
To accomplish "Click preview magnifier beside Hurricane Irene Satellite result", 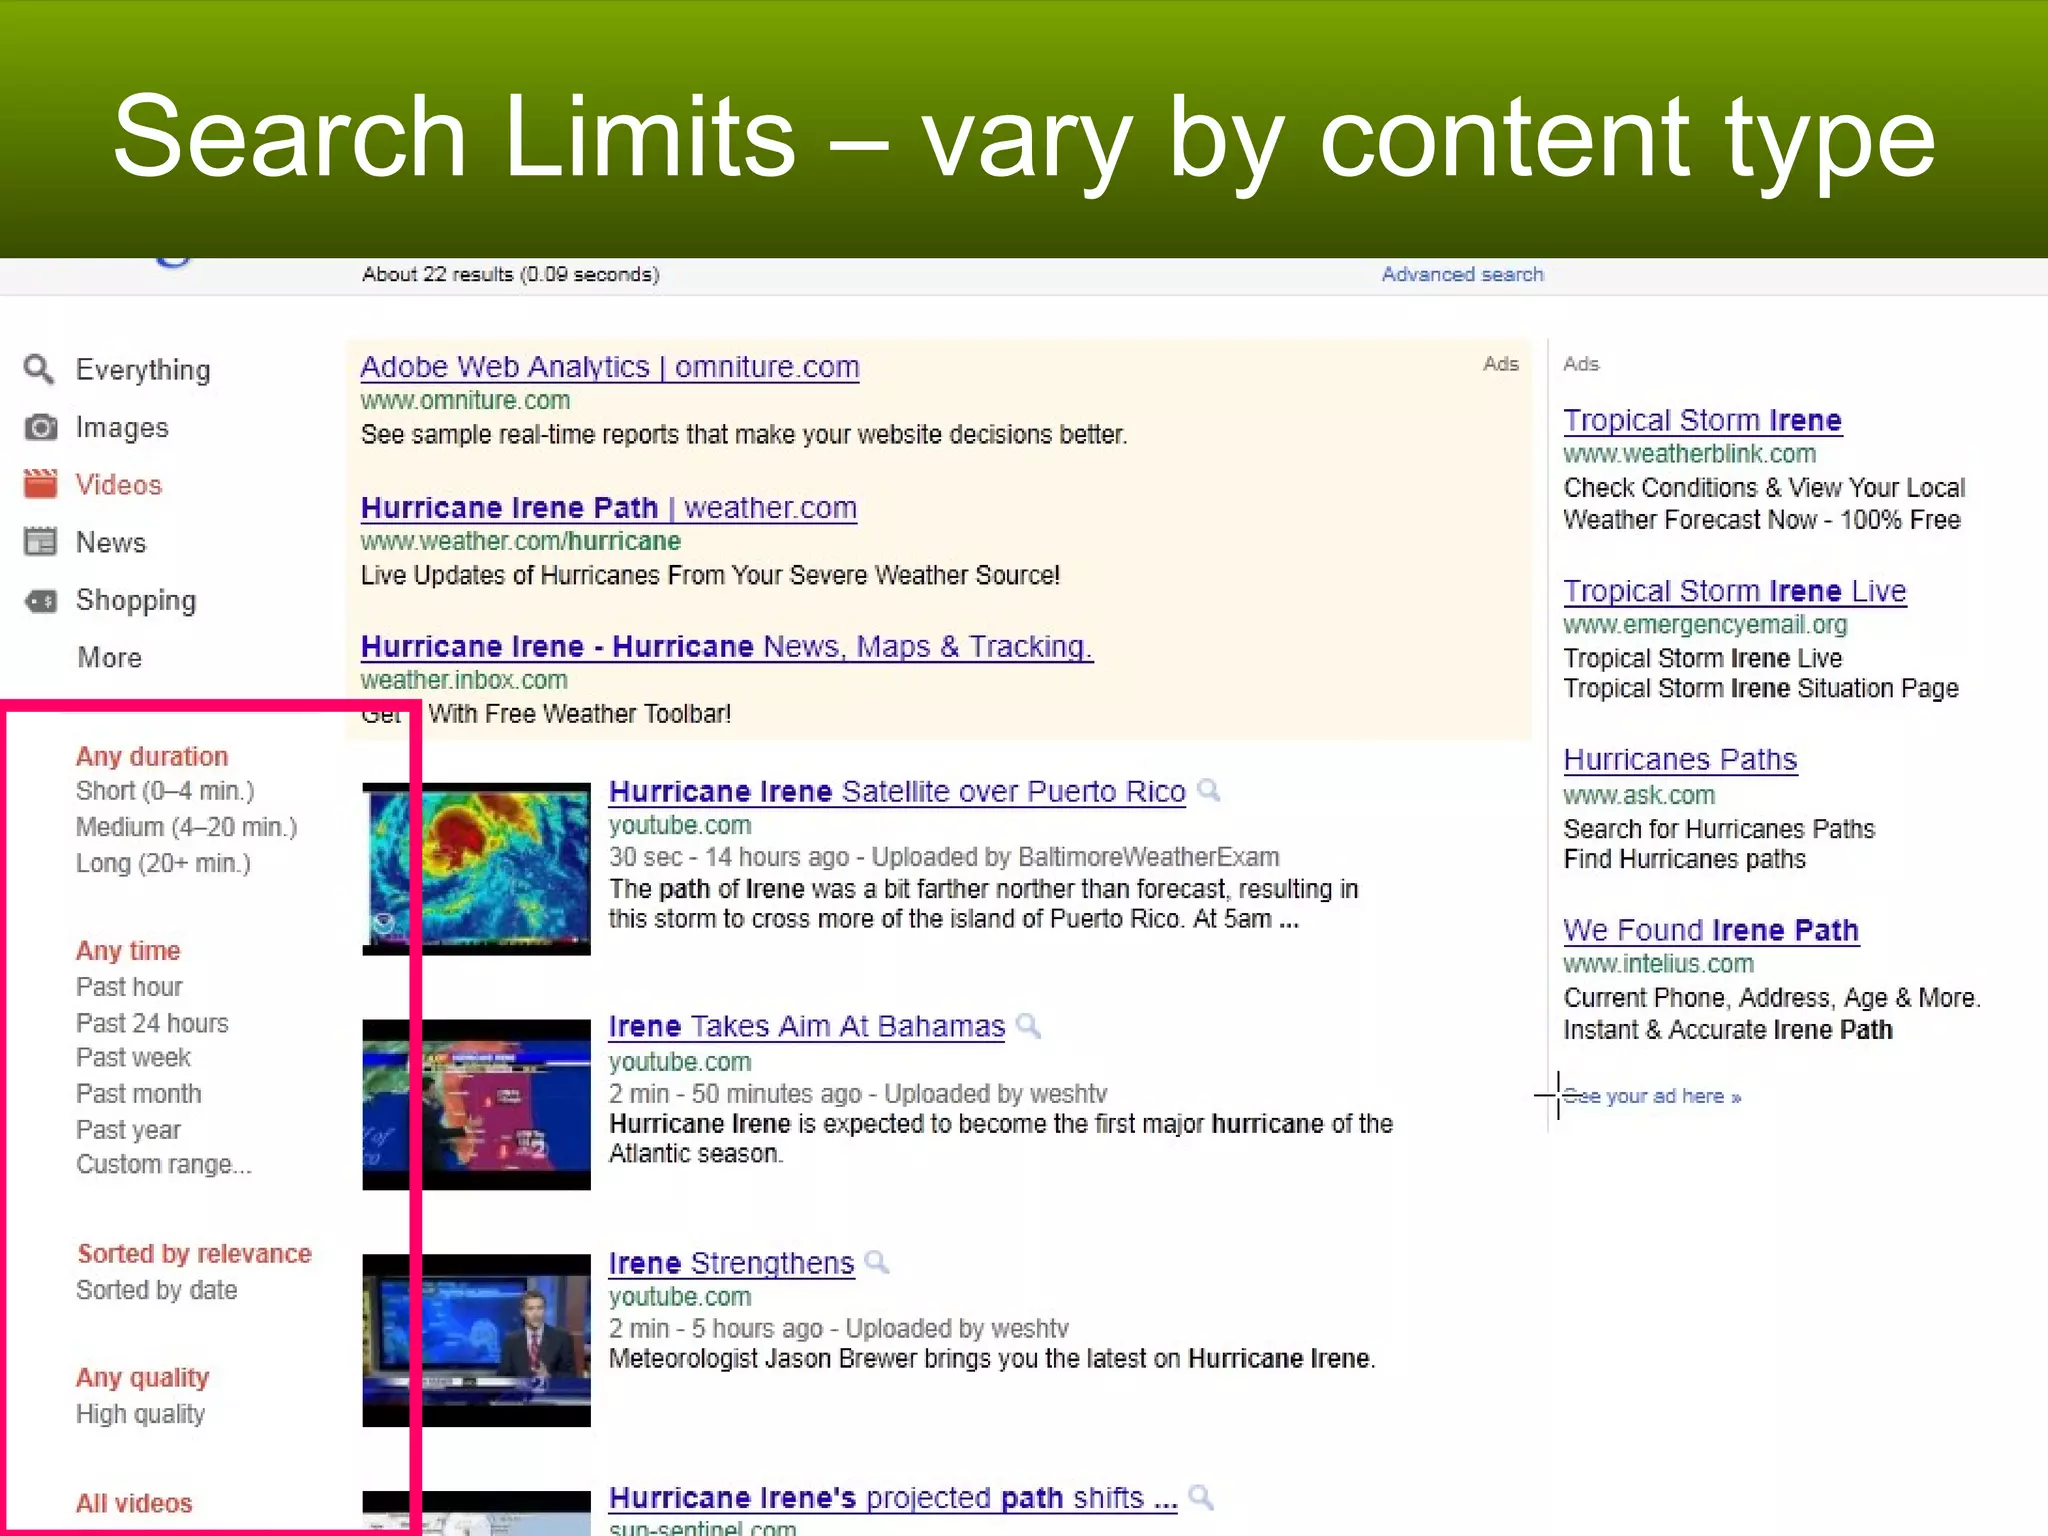I will pyautogui.click(x=1209, y=790).
